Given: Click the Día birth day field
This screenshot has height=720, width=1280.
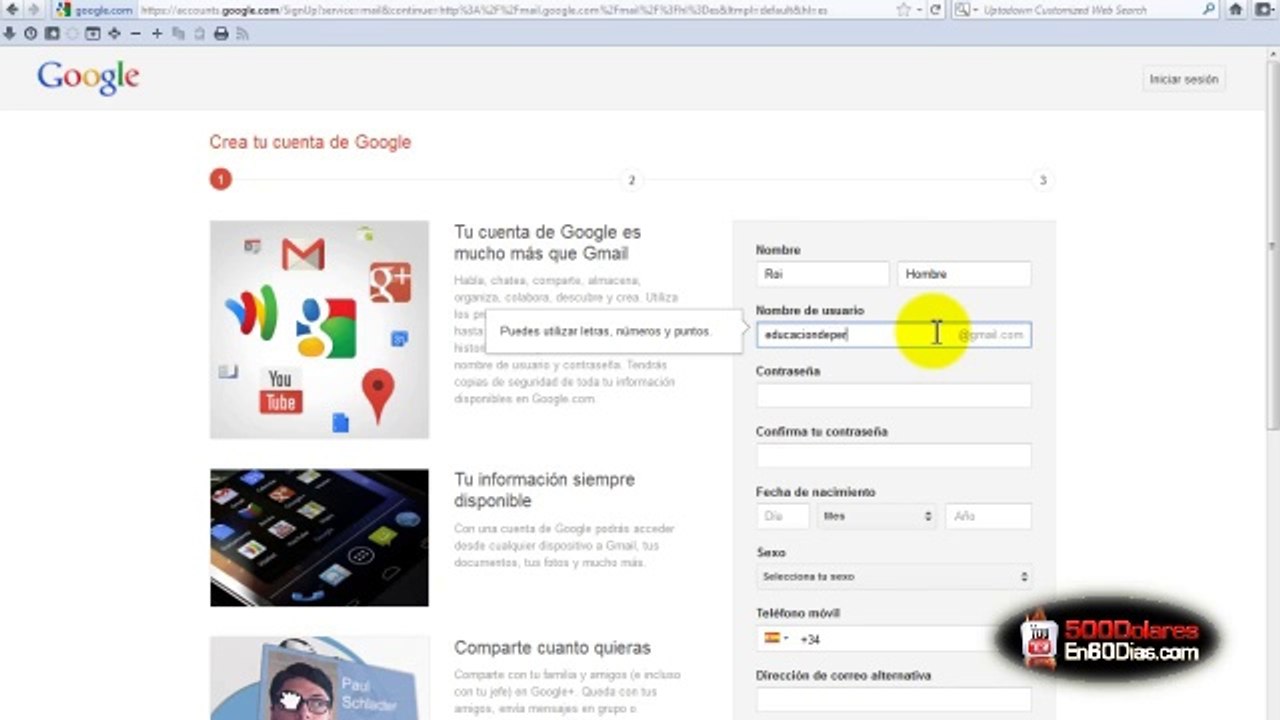Looking at the screenshot, I should pyautogui.click(x=783, y=516).
